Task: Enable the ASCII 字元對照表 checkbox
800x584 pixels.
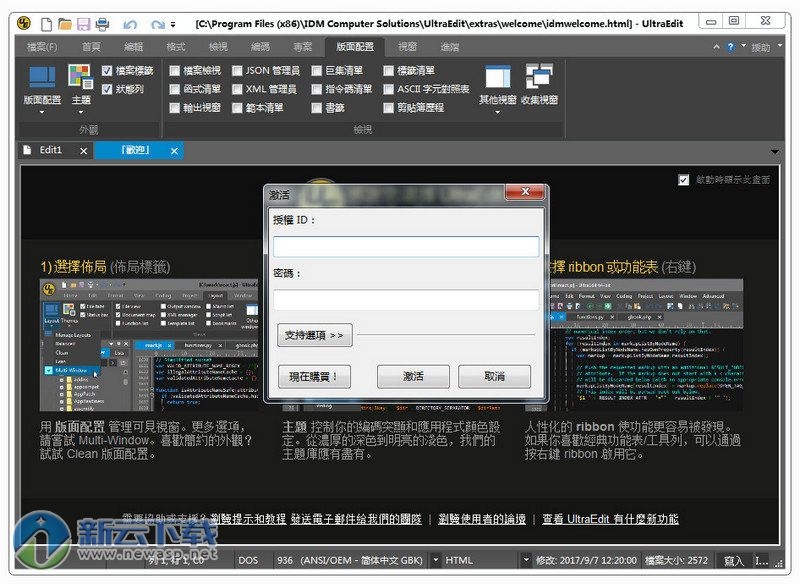Action: coord(389,89)
